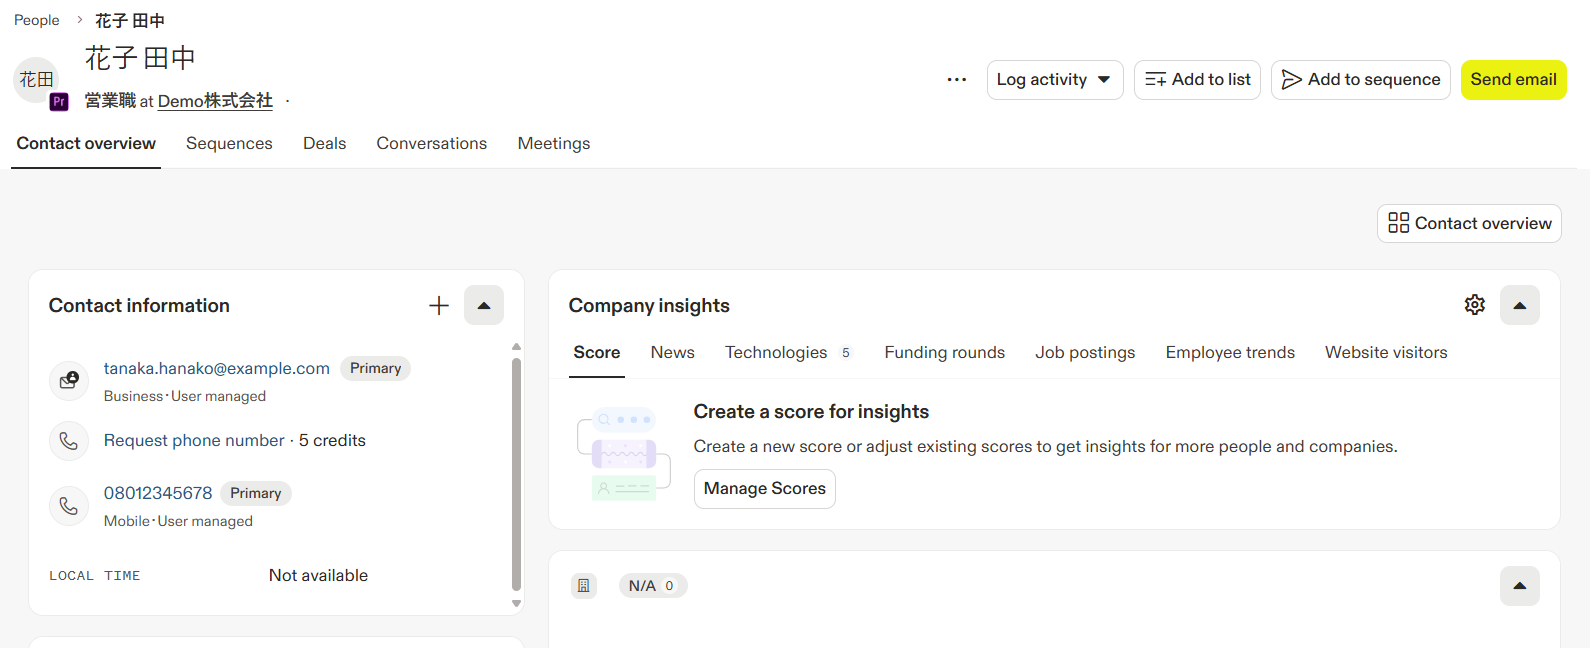The height and width of the screenshot is (648, 1590).
Task: Click the Manage Scores button
Action: [x=764, y=489]
